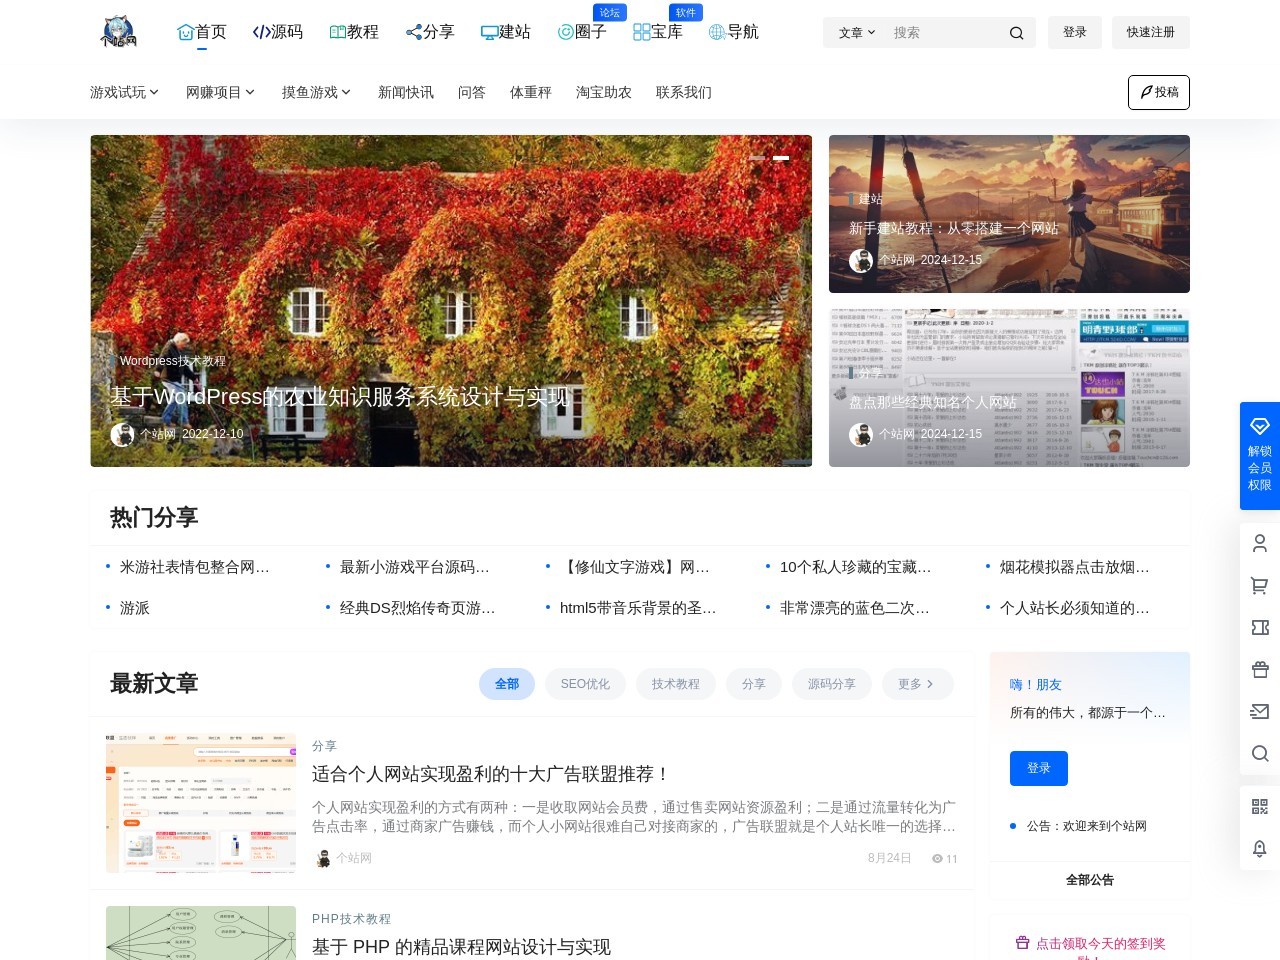The width and height of the screenshot is (1280, 960).
Task: Open the 问答 Q&A link
Action: (x=472, y=92)
